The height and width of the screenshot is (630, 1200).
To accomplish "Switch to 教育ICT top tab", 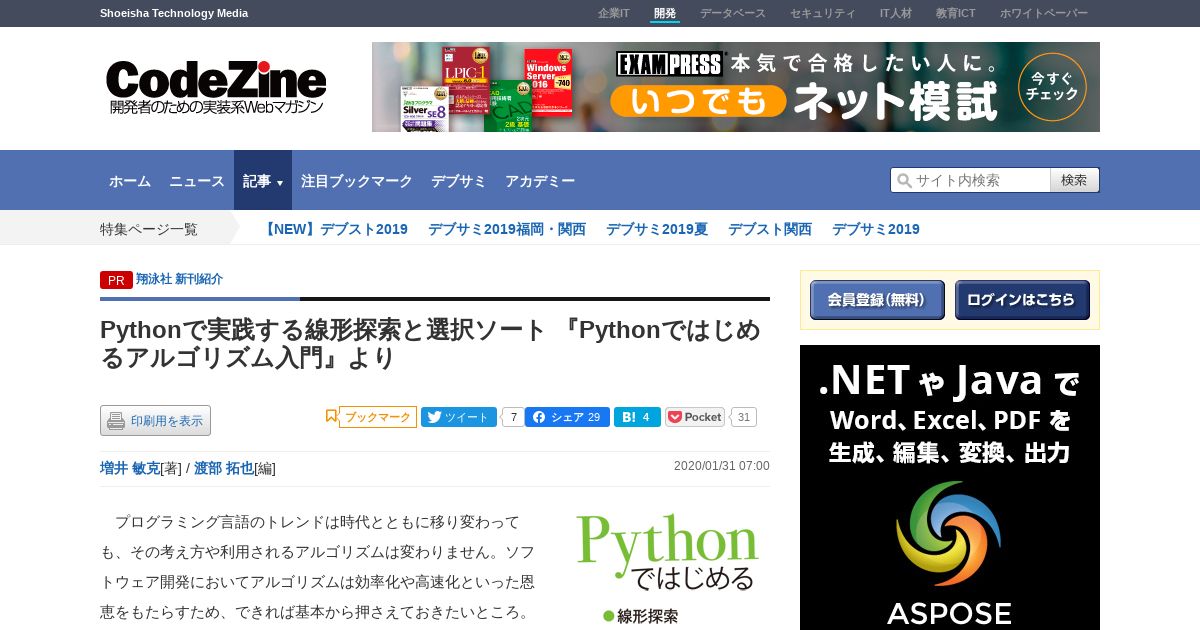I will click(x=956, y=13).
